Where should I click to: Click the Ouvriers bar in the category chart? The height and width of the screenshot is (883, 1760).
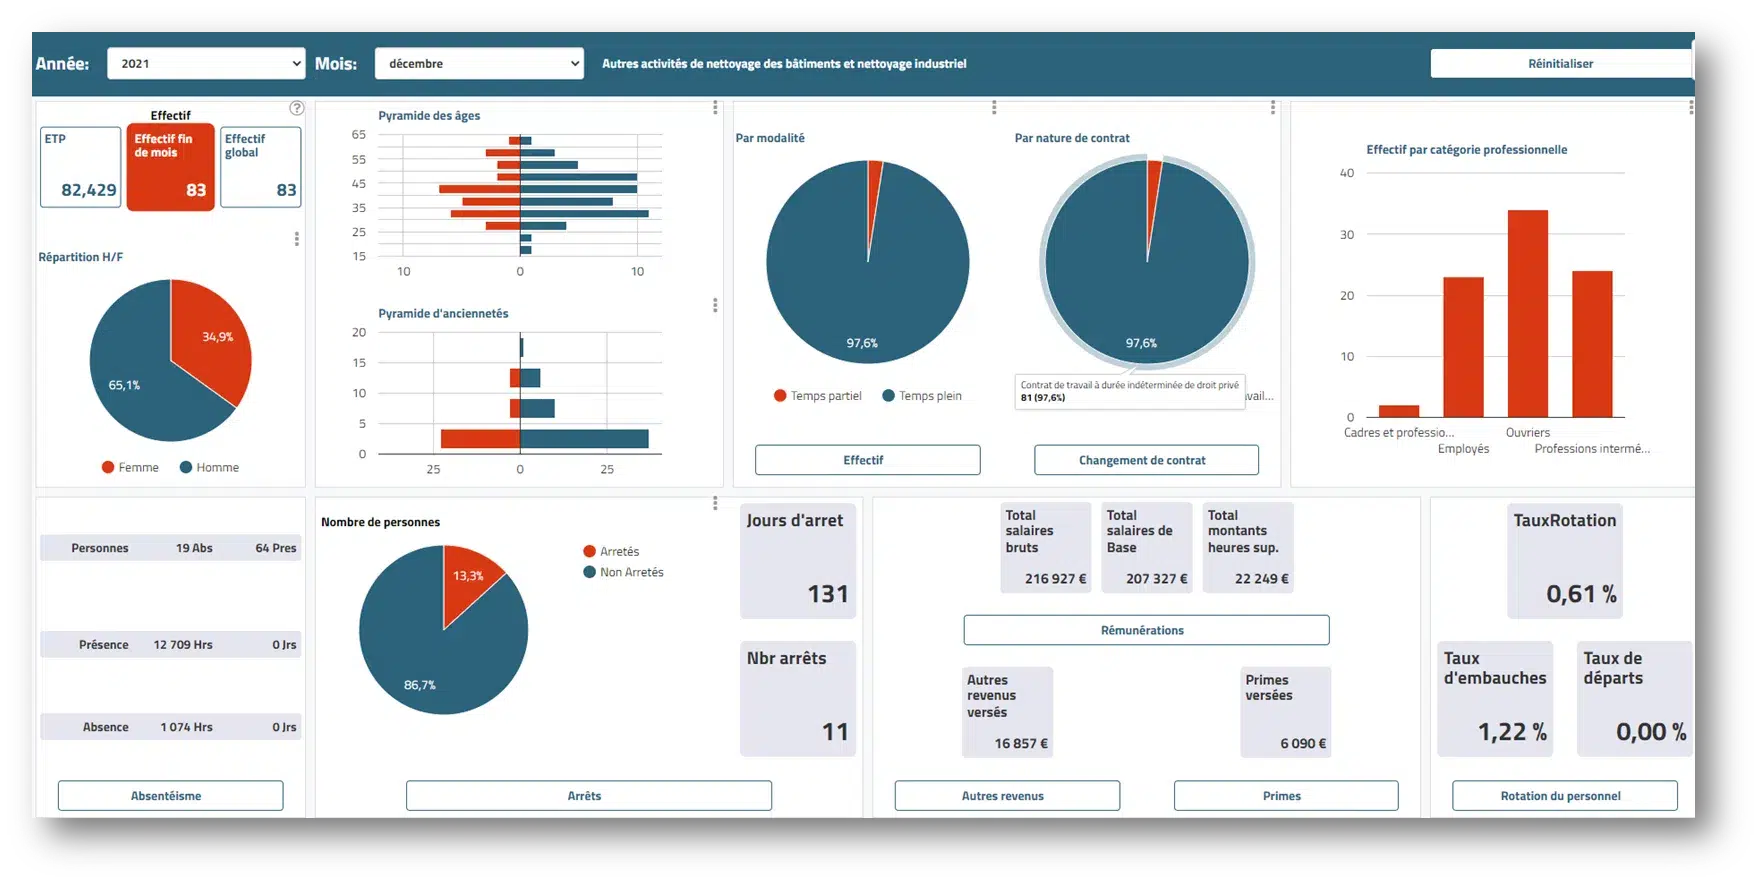(1527, 313)
